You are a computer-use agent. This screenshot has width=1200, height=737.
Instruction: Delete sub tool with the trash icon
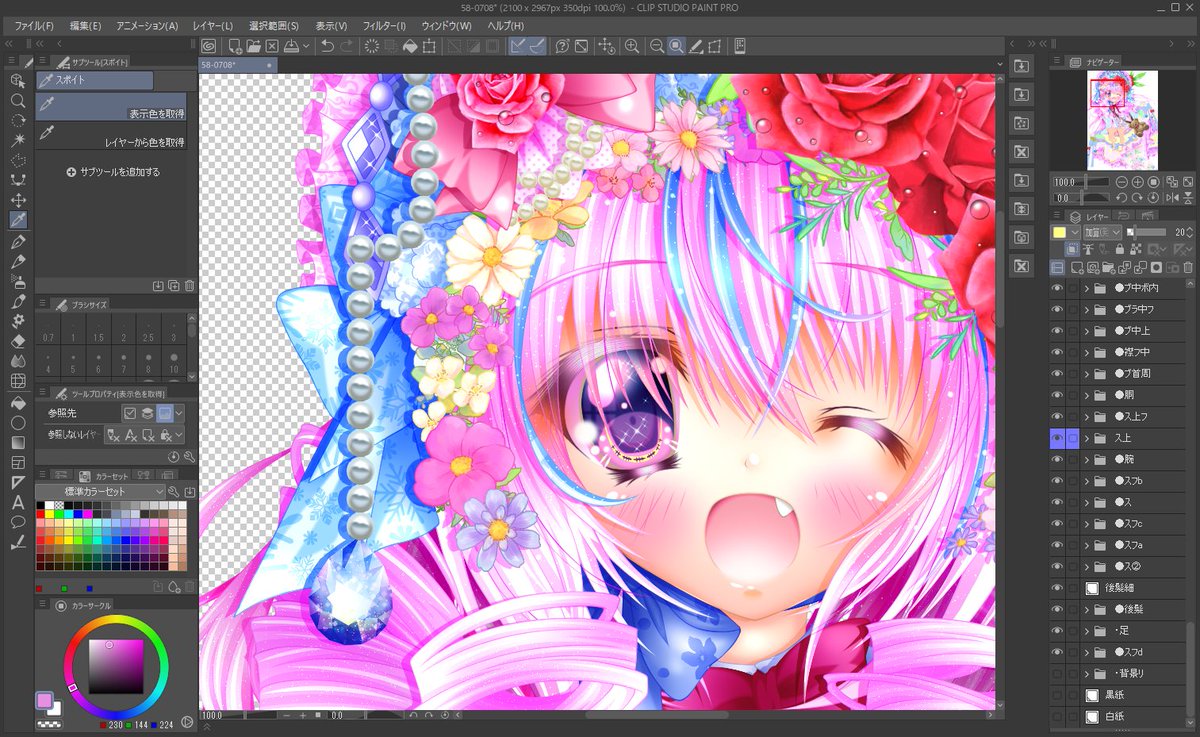(x=189, y=285)
